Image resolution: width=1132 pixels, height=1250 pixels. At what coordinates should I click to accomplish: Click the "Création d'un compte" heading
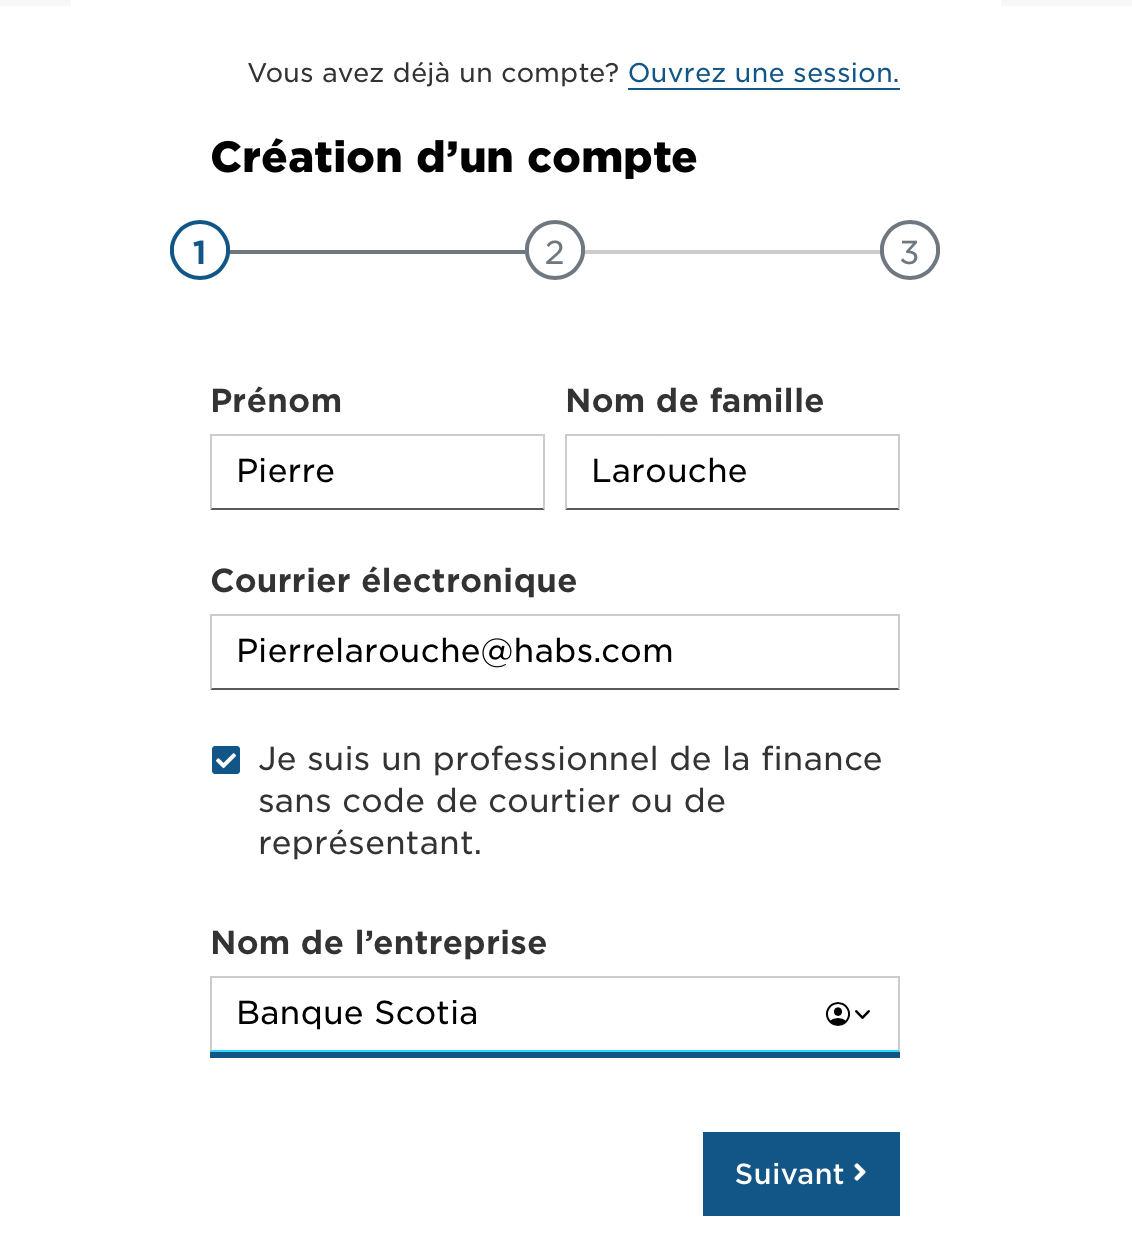pos(453,158)
